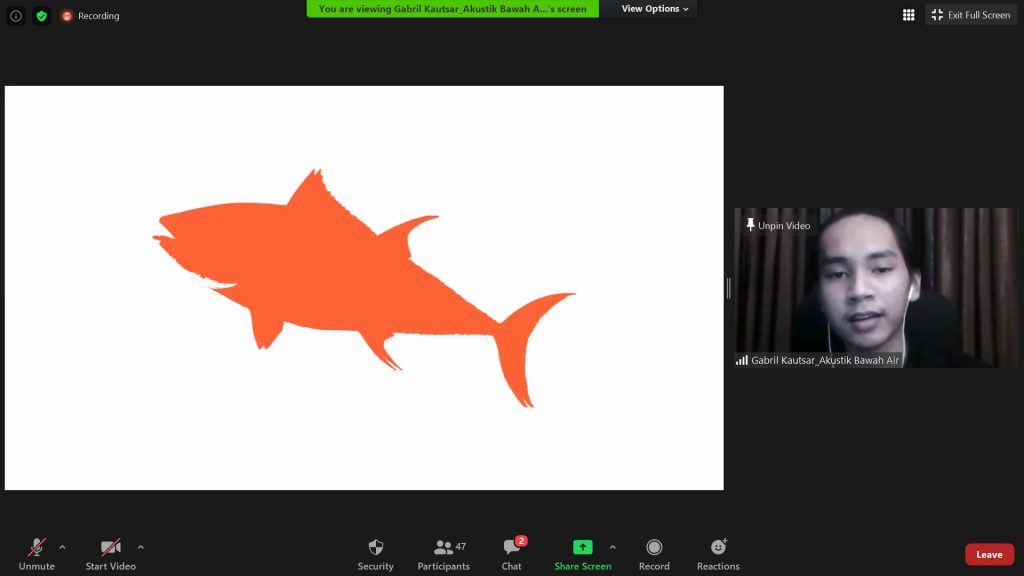Expand the audio options caret next to Unmute
The image size is (1024, 576).
point(62,547)
